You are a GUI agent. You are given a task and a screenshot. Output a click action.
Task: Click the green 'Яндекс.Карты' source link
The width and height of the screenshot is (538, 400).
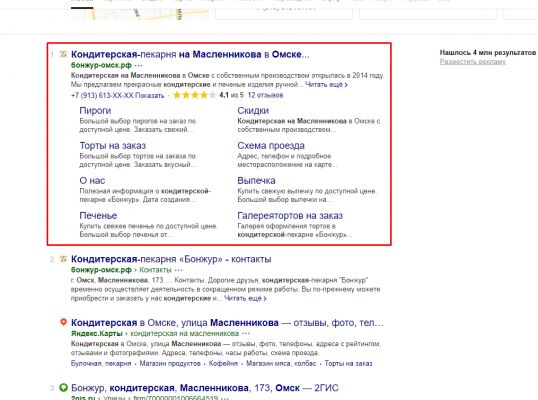(x=97, y=333)
